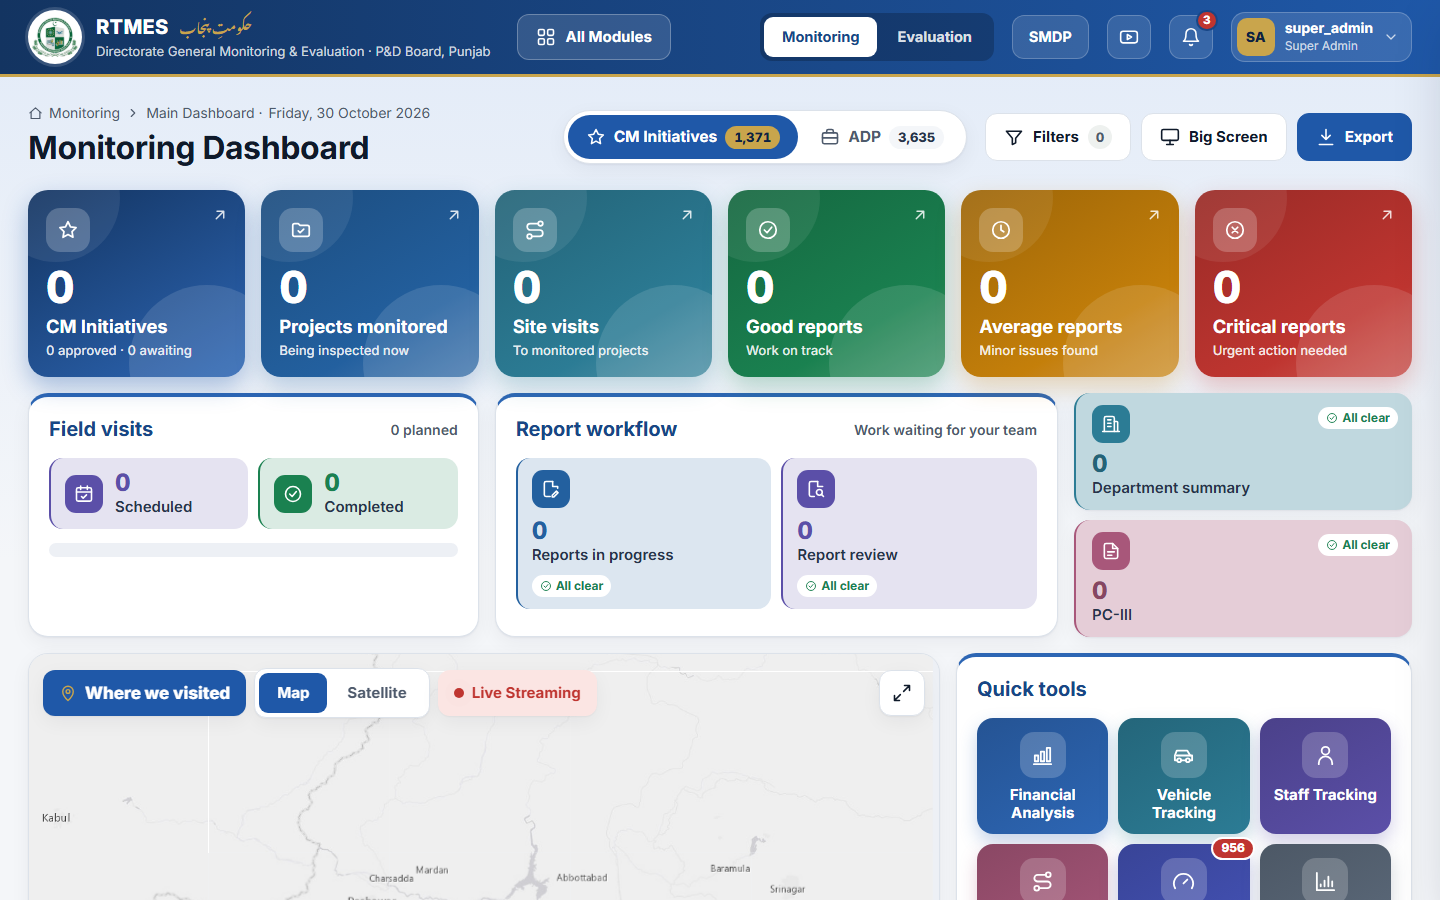Click the home icon in breadcrumb
The width and height of the screenshot is (1440, 900).
pos(36,113)
